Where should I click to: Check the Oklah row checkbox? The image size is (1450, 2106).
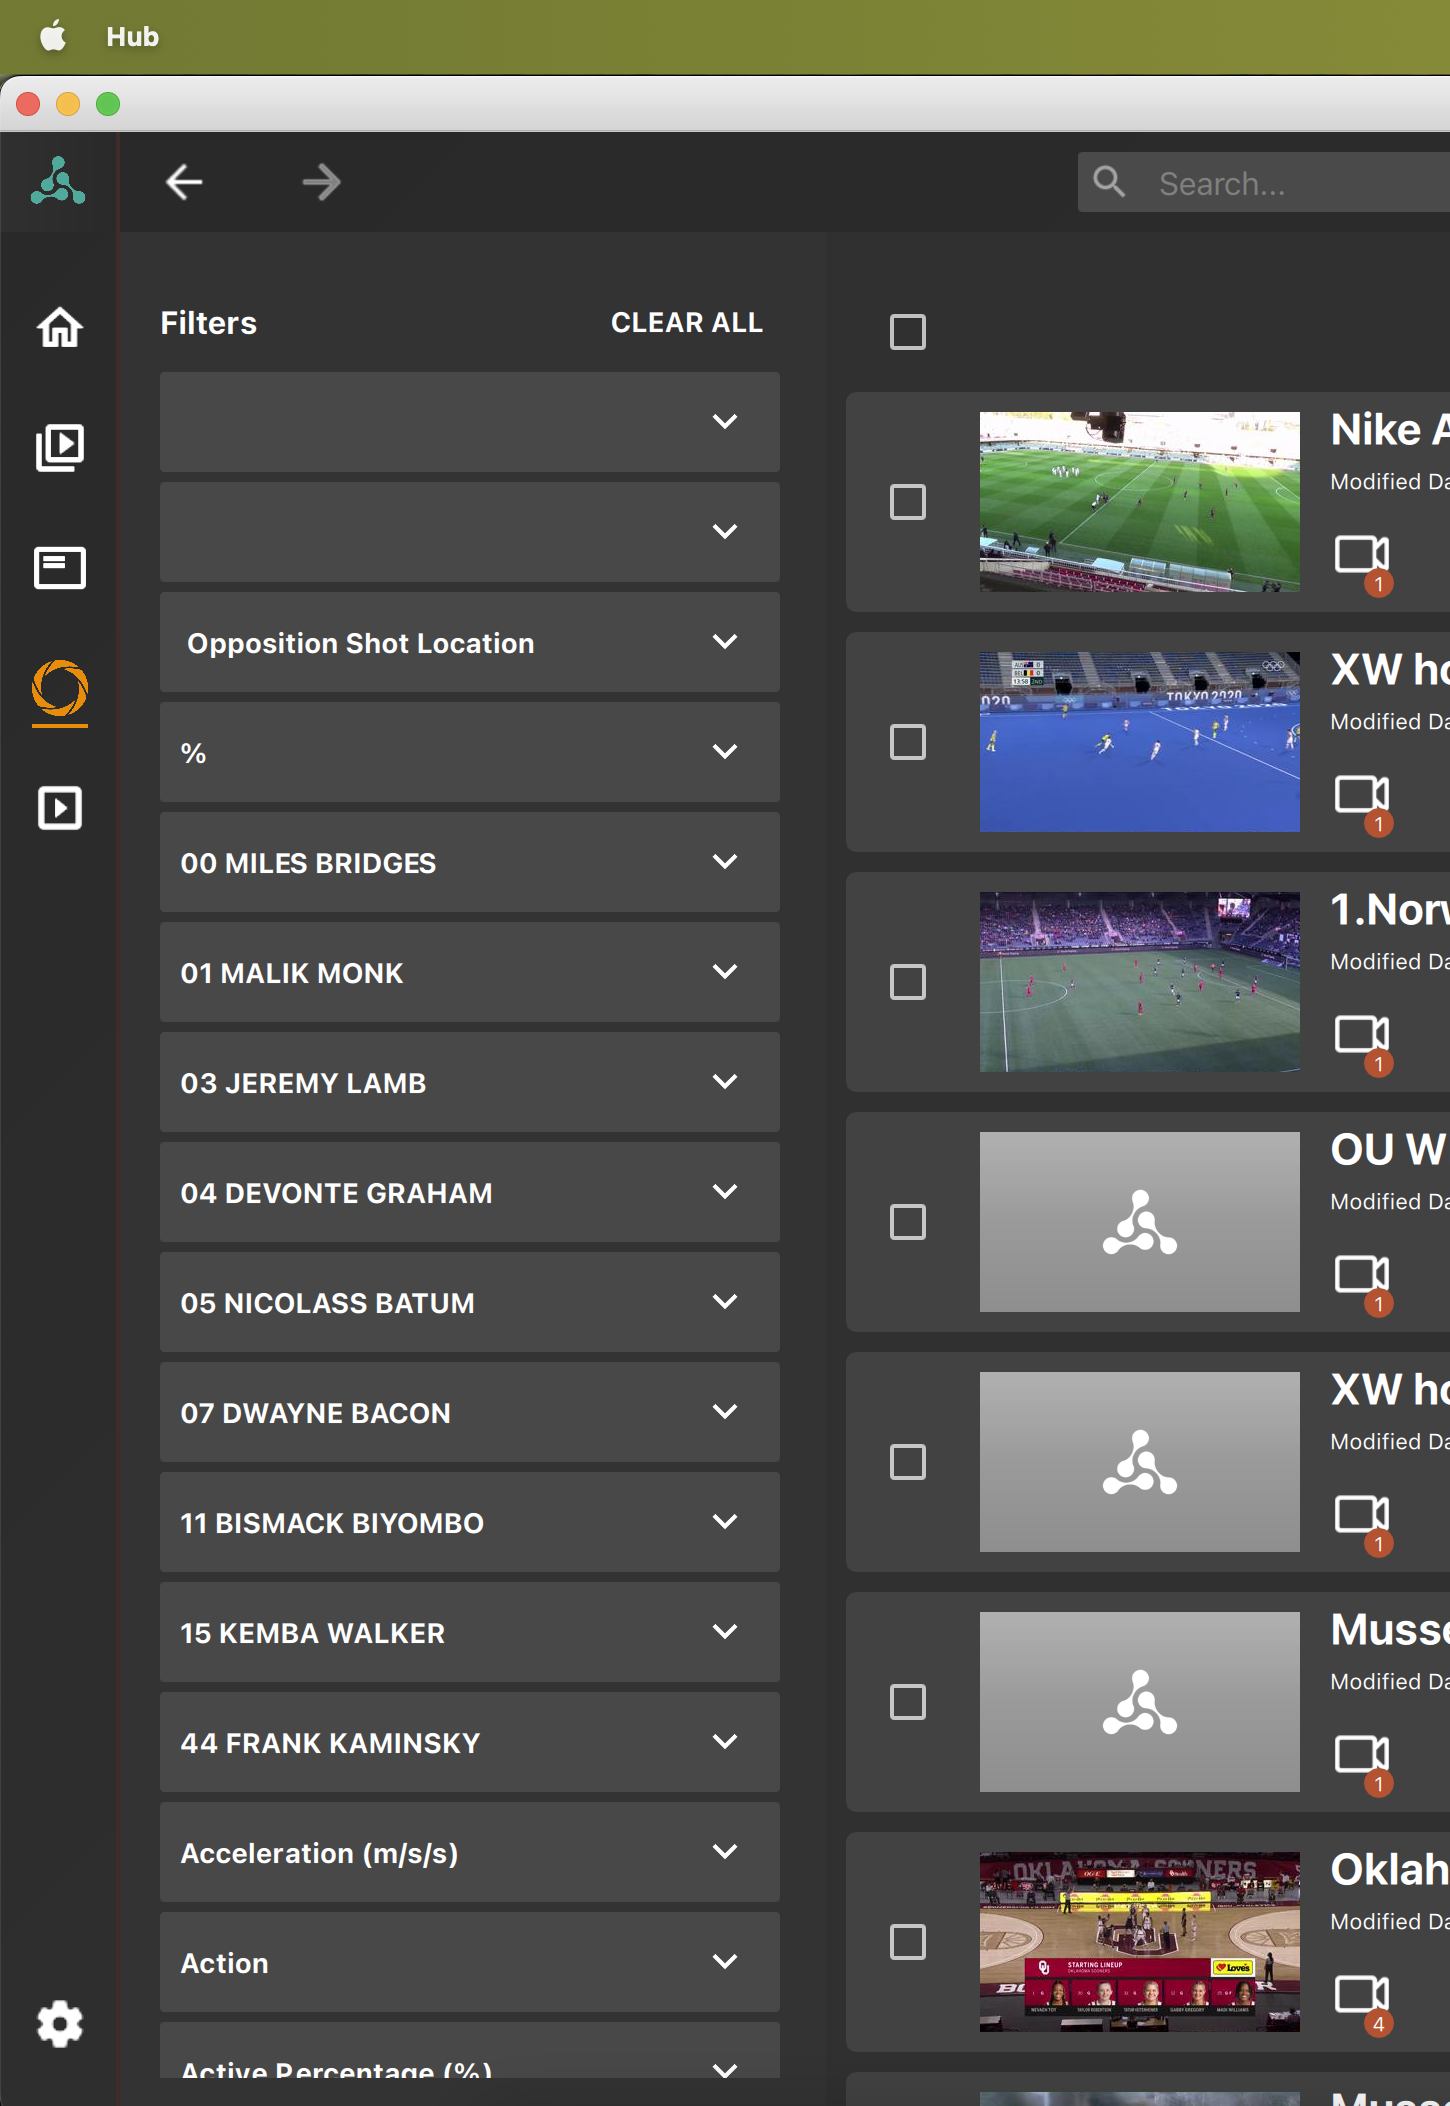tap(908, 1942)
